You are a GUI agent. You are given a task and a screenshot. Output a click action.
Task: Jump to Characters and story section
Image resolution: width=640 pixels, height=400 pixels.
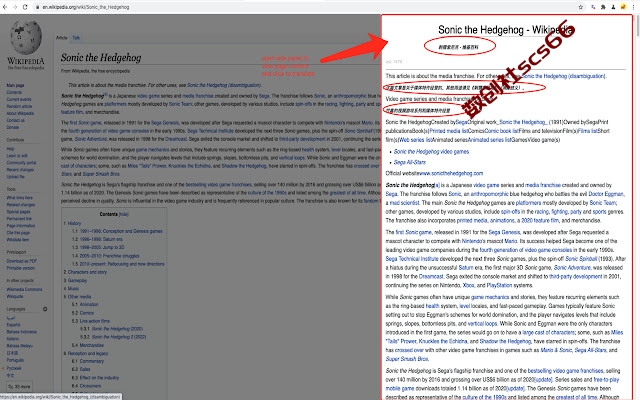click(87, 272)
